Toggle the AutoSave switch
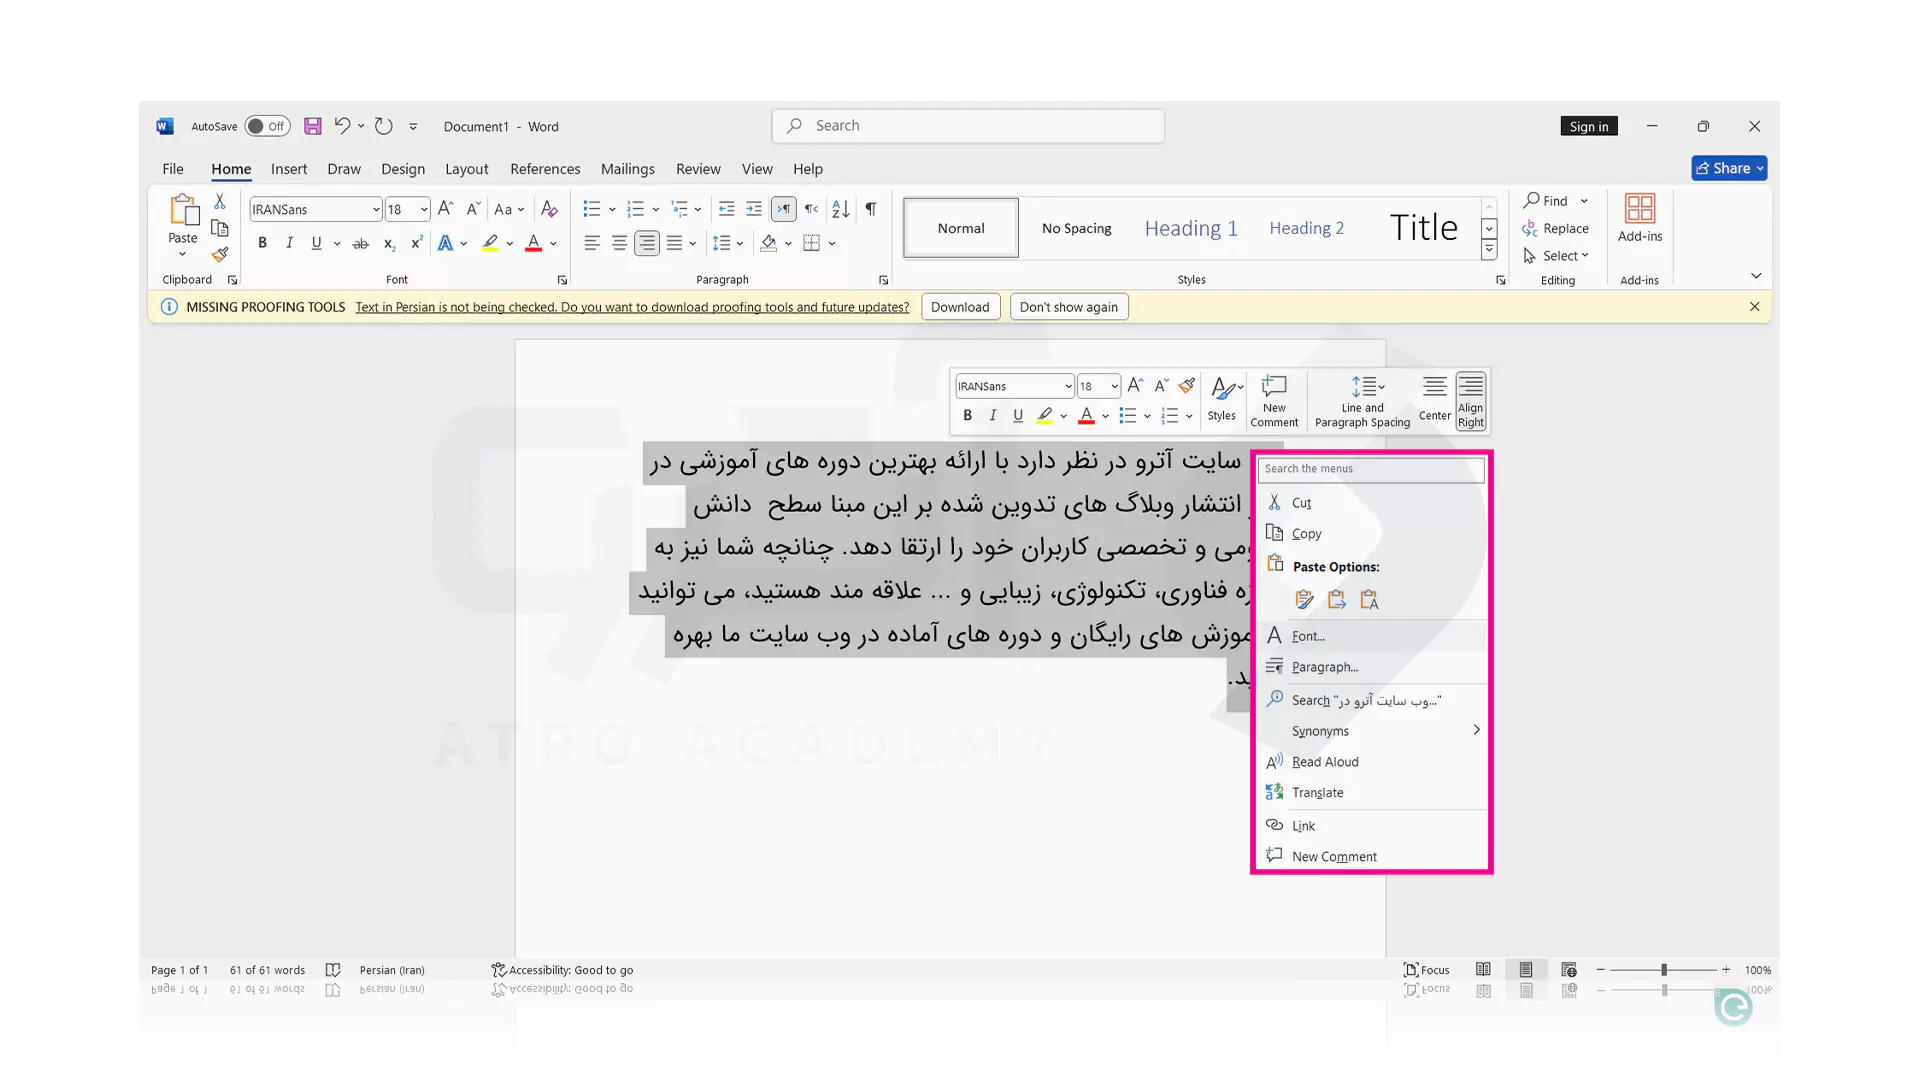This screenshot has width=1920, height=1080. coord(267,126)
